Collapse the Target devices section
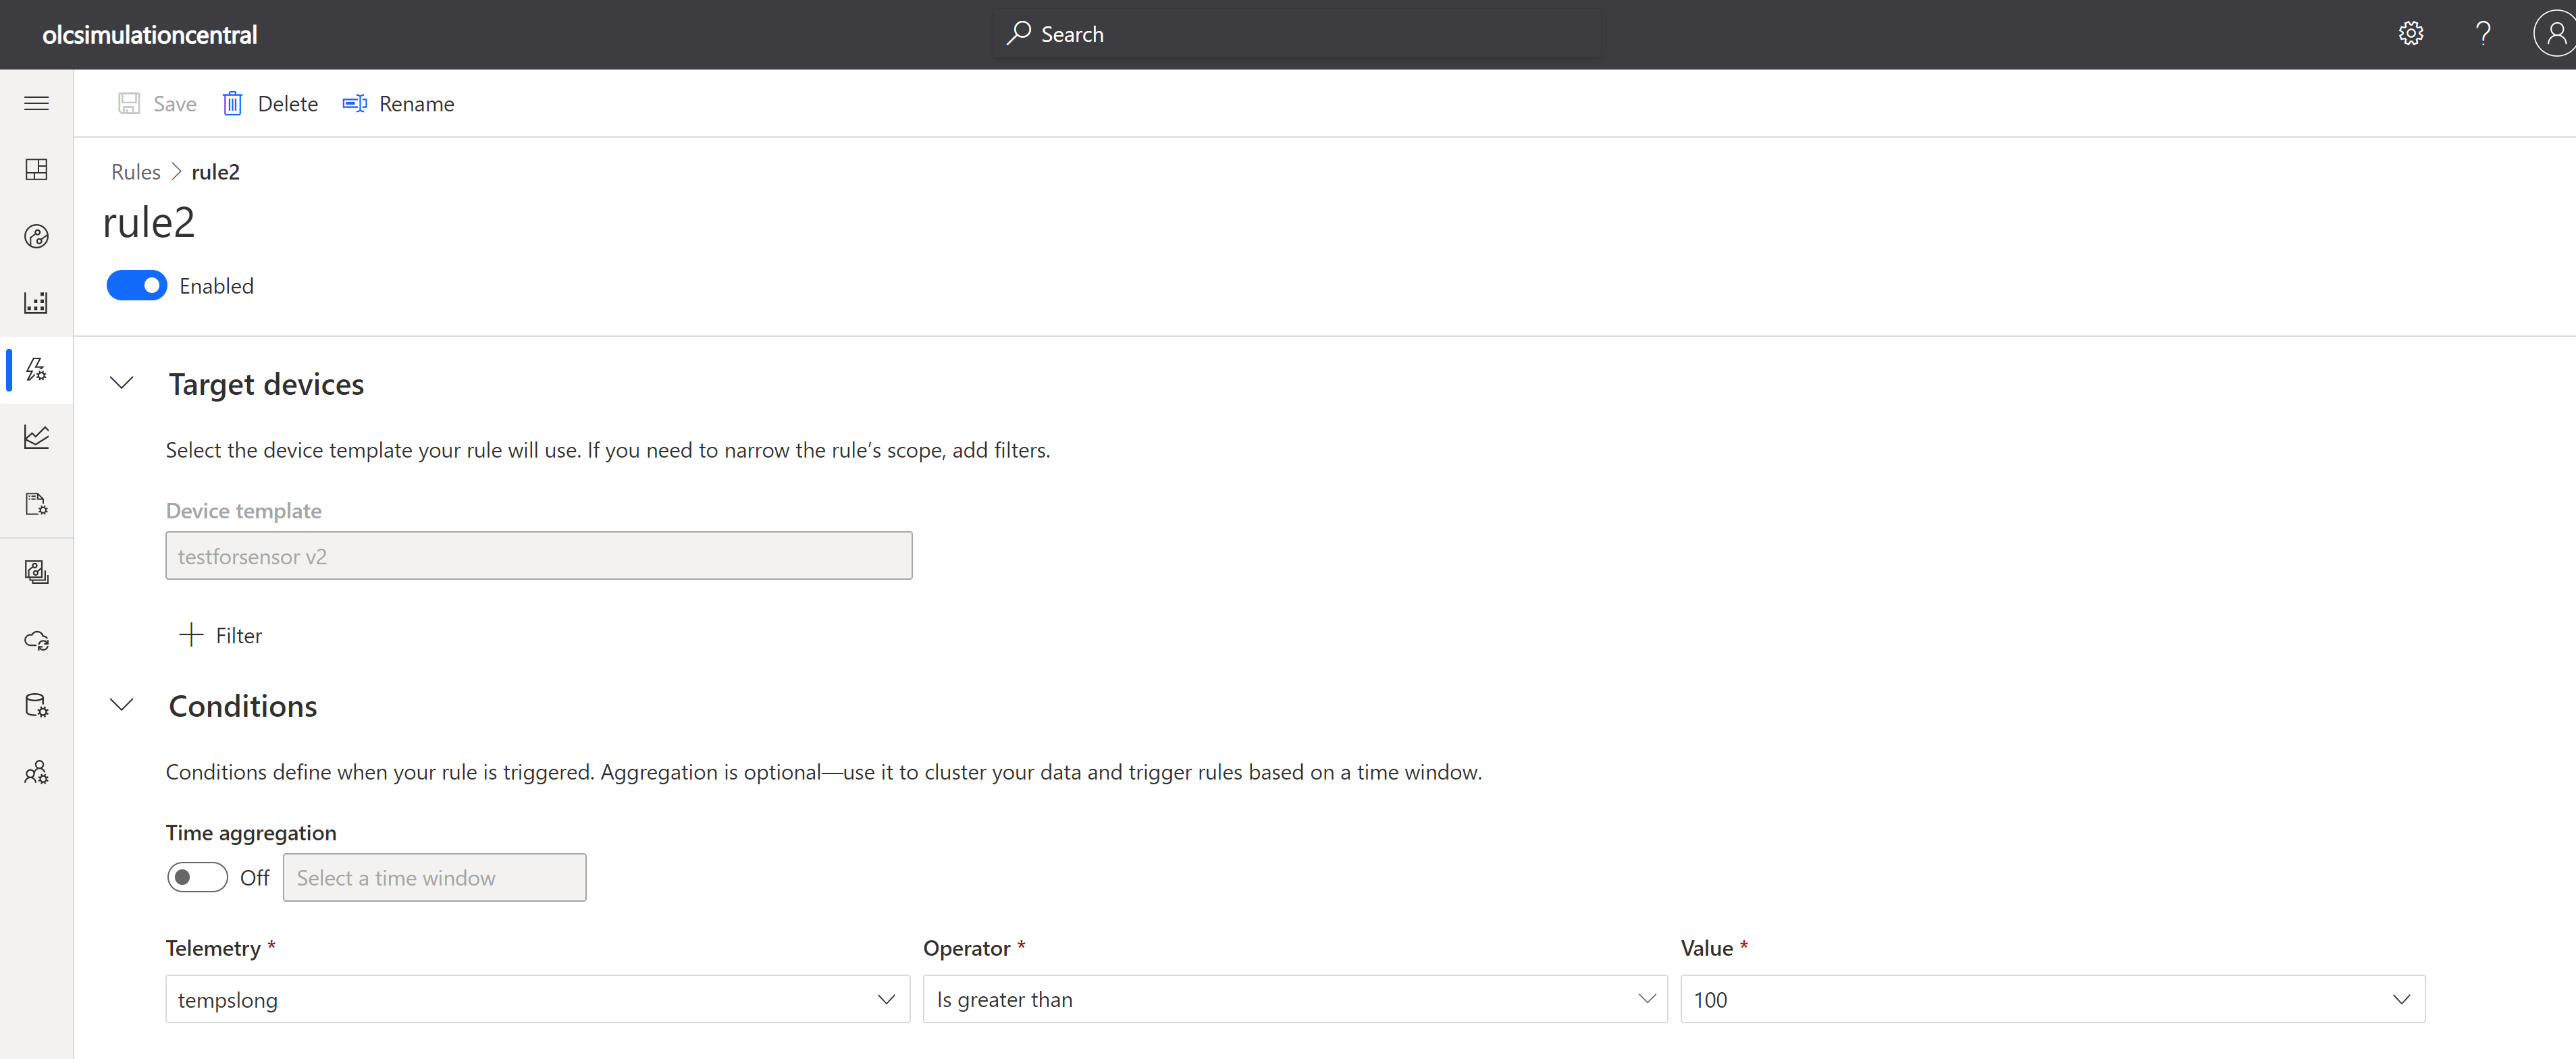This screenshot has width=2576, height=1059. [x=121, y=382]
